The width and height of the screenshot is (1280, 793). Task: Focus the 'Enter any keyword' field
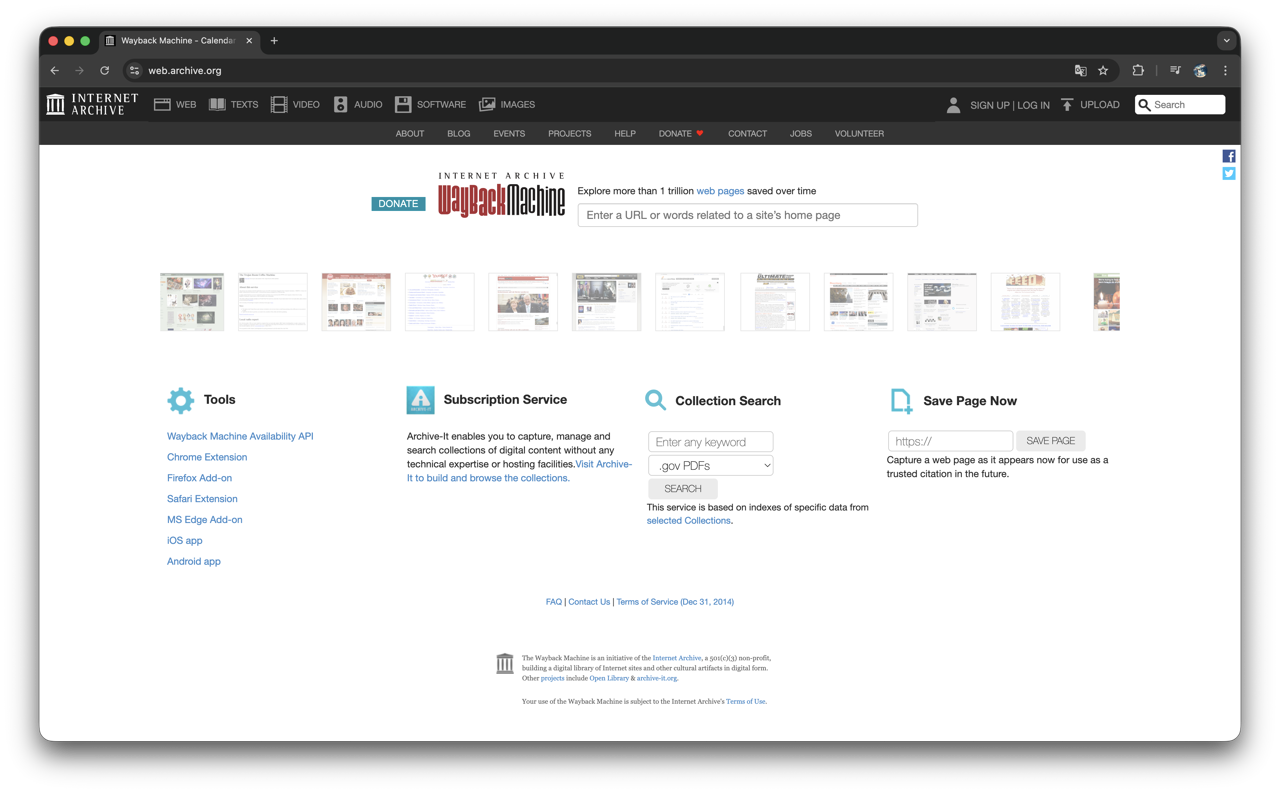pos(710,441)
